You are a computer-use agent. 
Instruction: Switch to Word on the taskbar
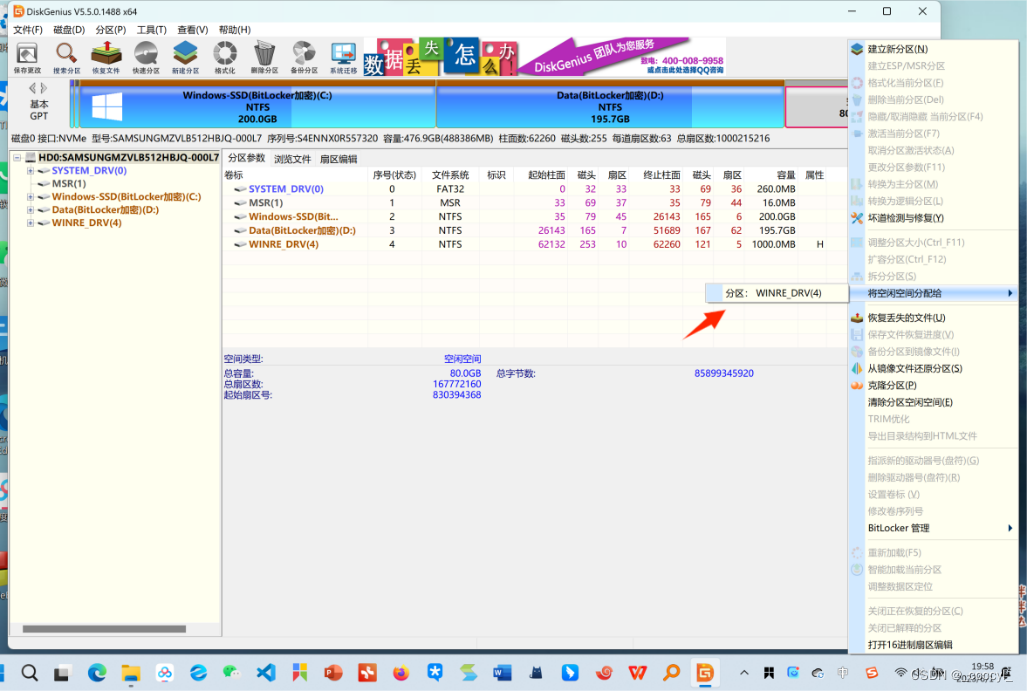502,673
